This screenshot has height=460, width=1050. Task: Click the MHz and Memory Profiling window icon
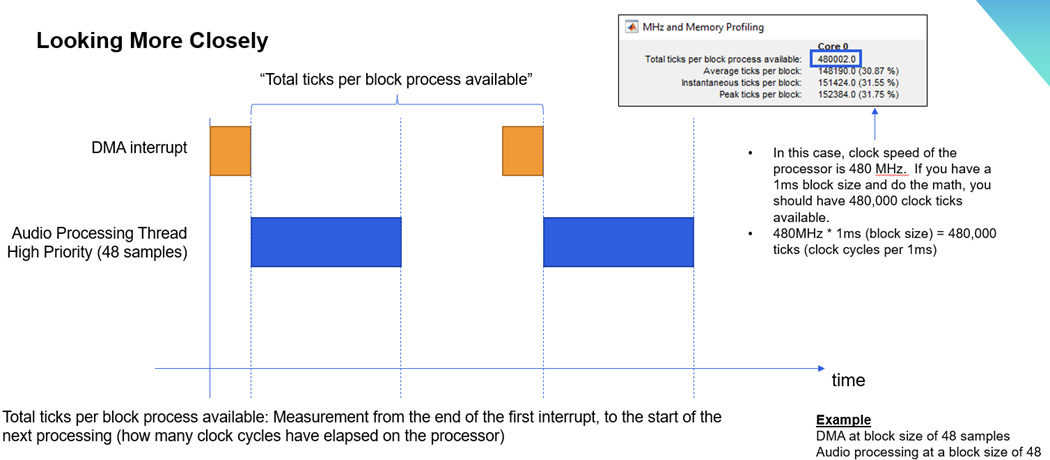coord(631,27)
